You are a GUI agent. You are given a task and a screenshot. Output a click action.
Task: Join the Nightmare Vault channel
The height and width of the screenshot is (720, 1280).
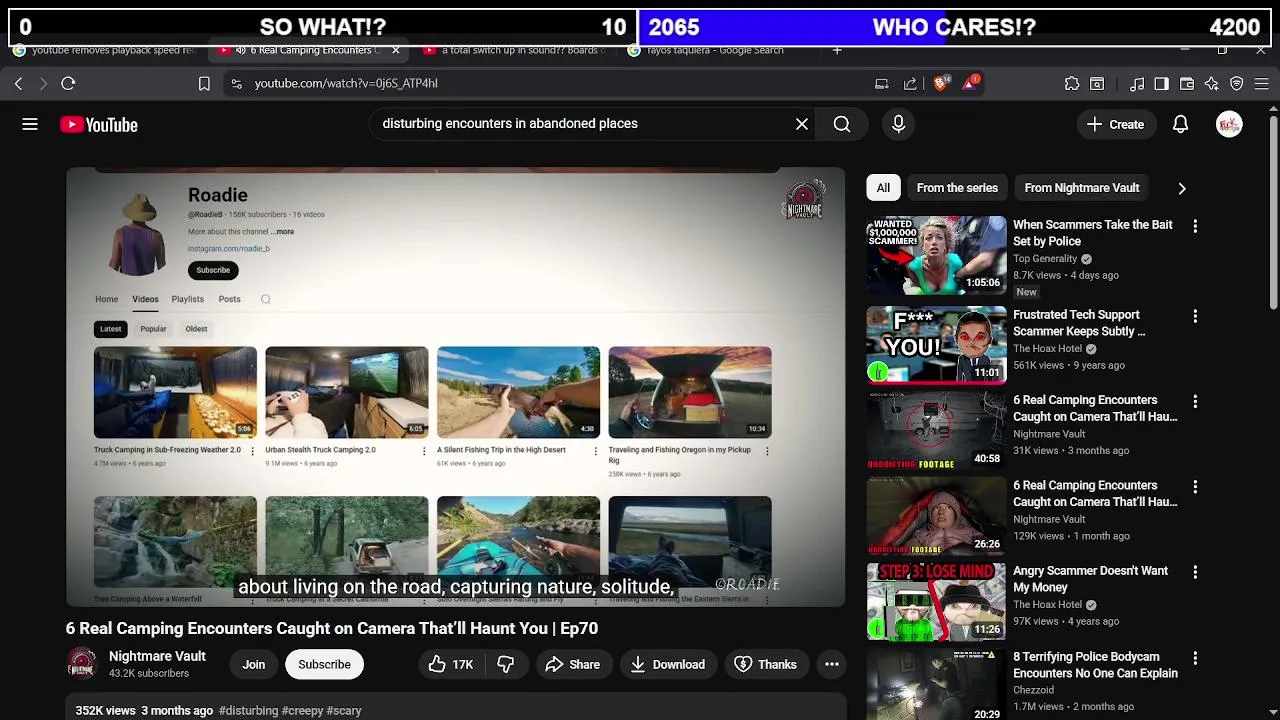tap(254, 664)
